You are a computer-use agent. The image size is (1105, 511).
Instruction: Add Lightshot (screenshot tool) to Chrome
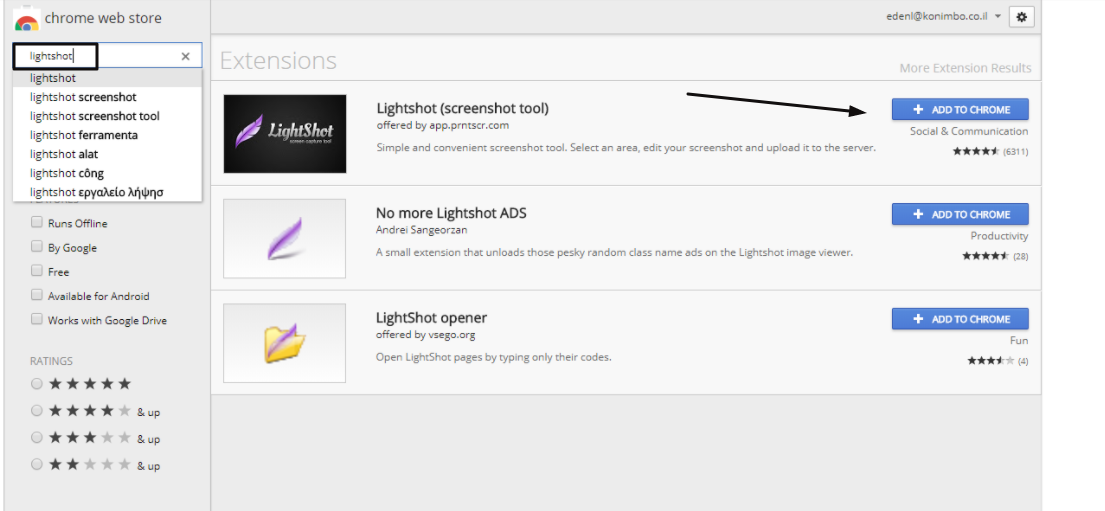click(960, 109)
